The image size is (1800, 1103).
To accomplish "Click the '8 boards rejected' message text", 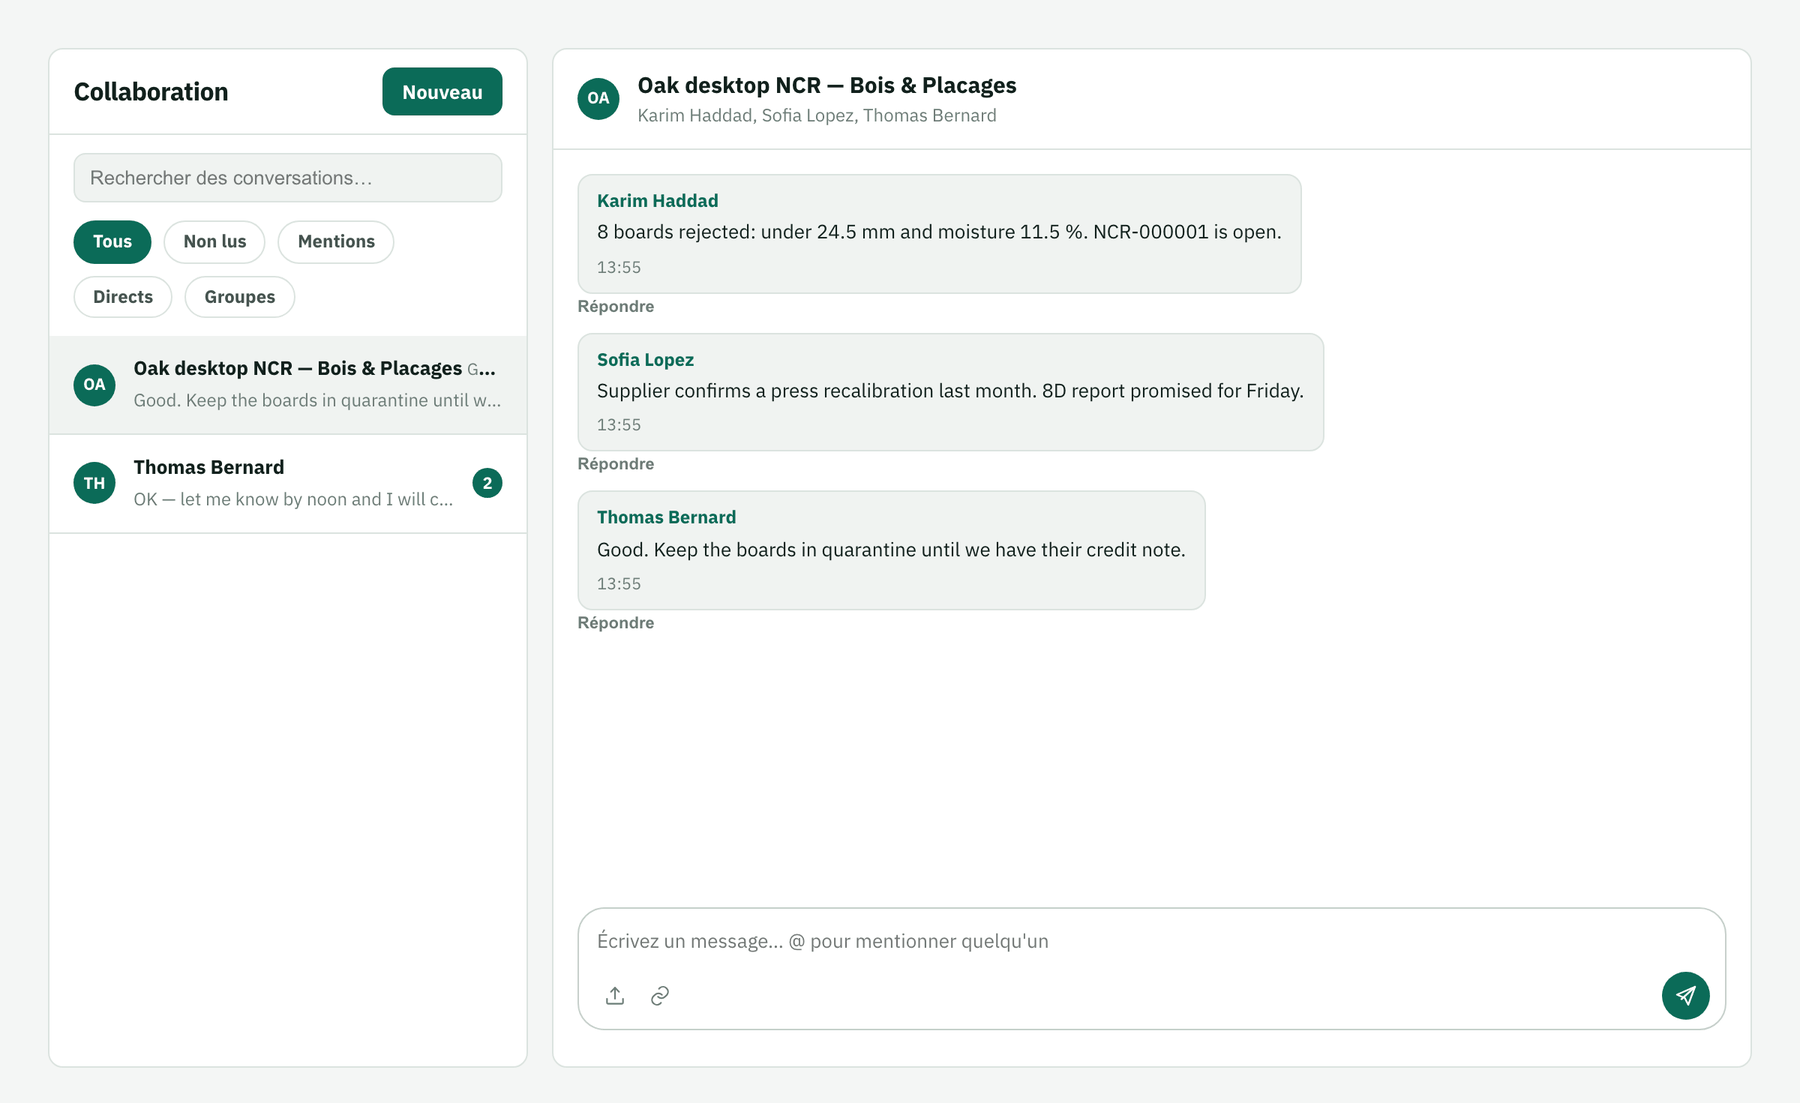I will 939,232.
